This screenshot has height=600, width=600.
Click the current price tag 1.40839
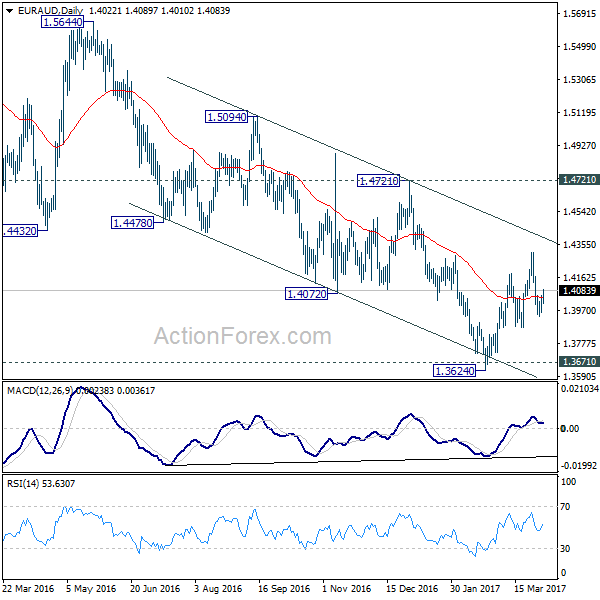pos(579,291)
